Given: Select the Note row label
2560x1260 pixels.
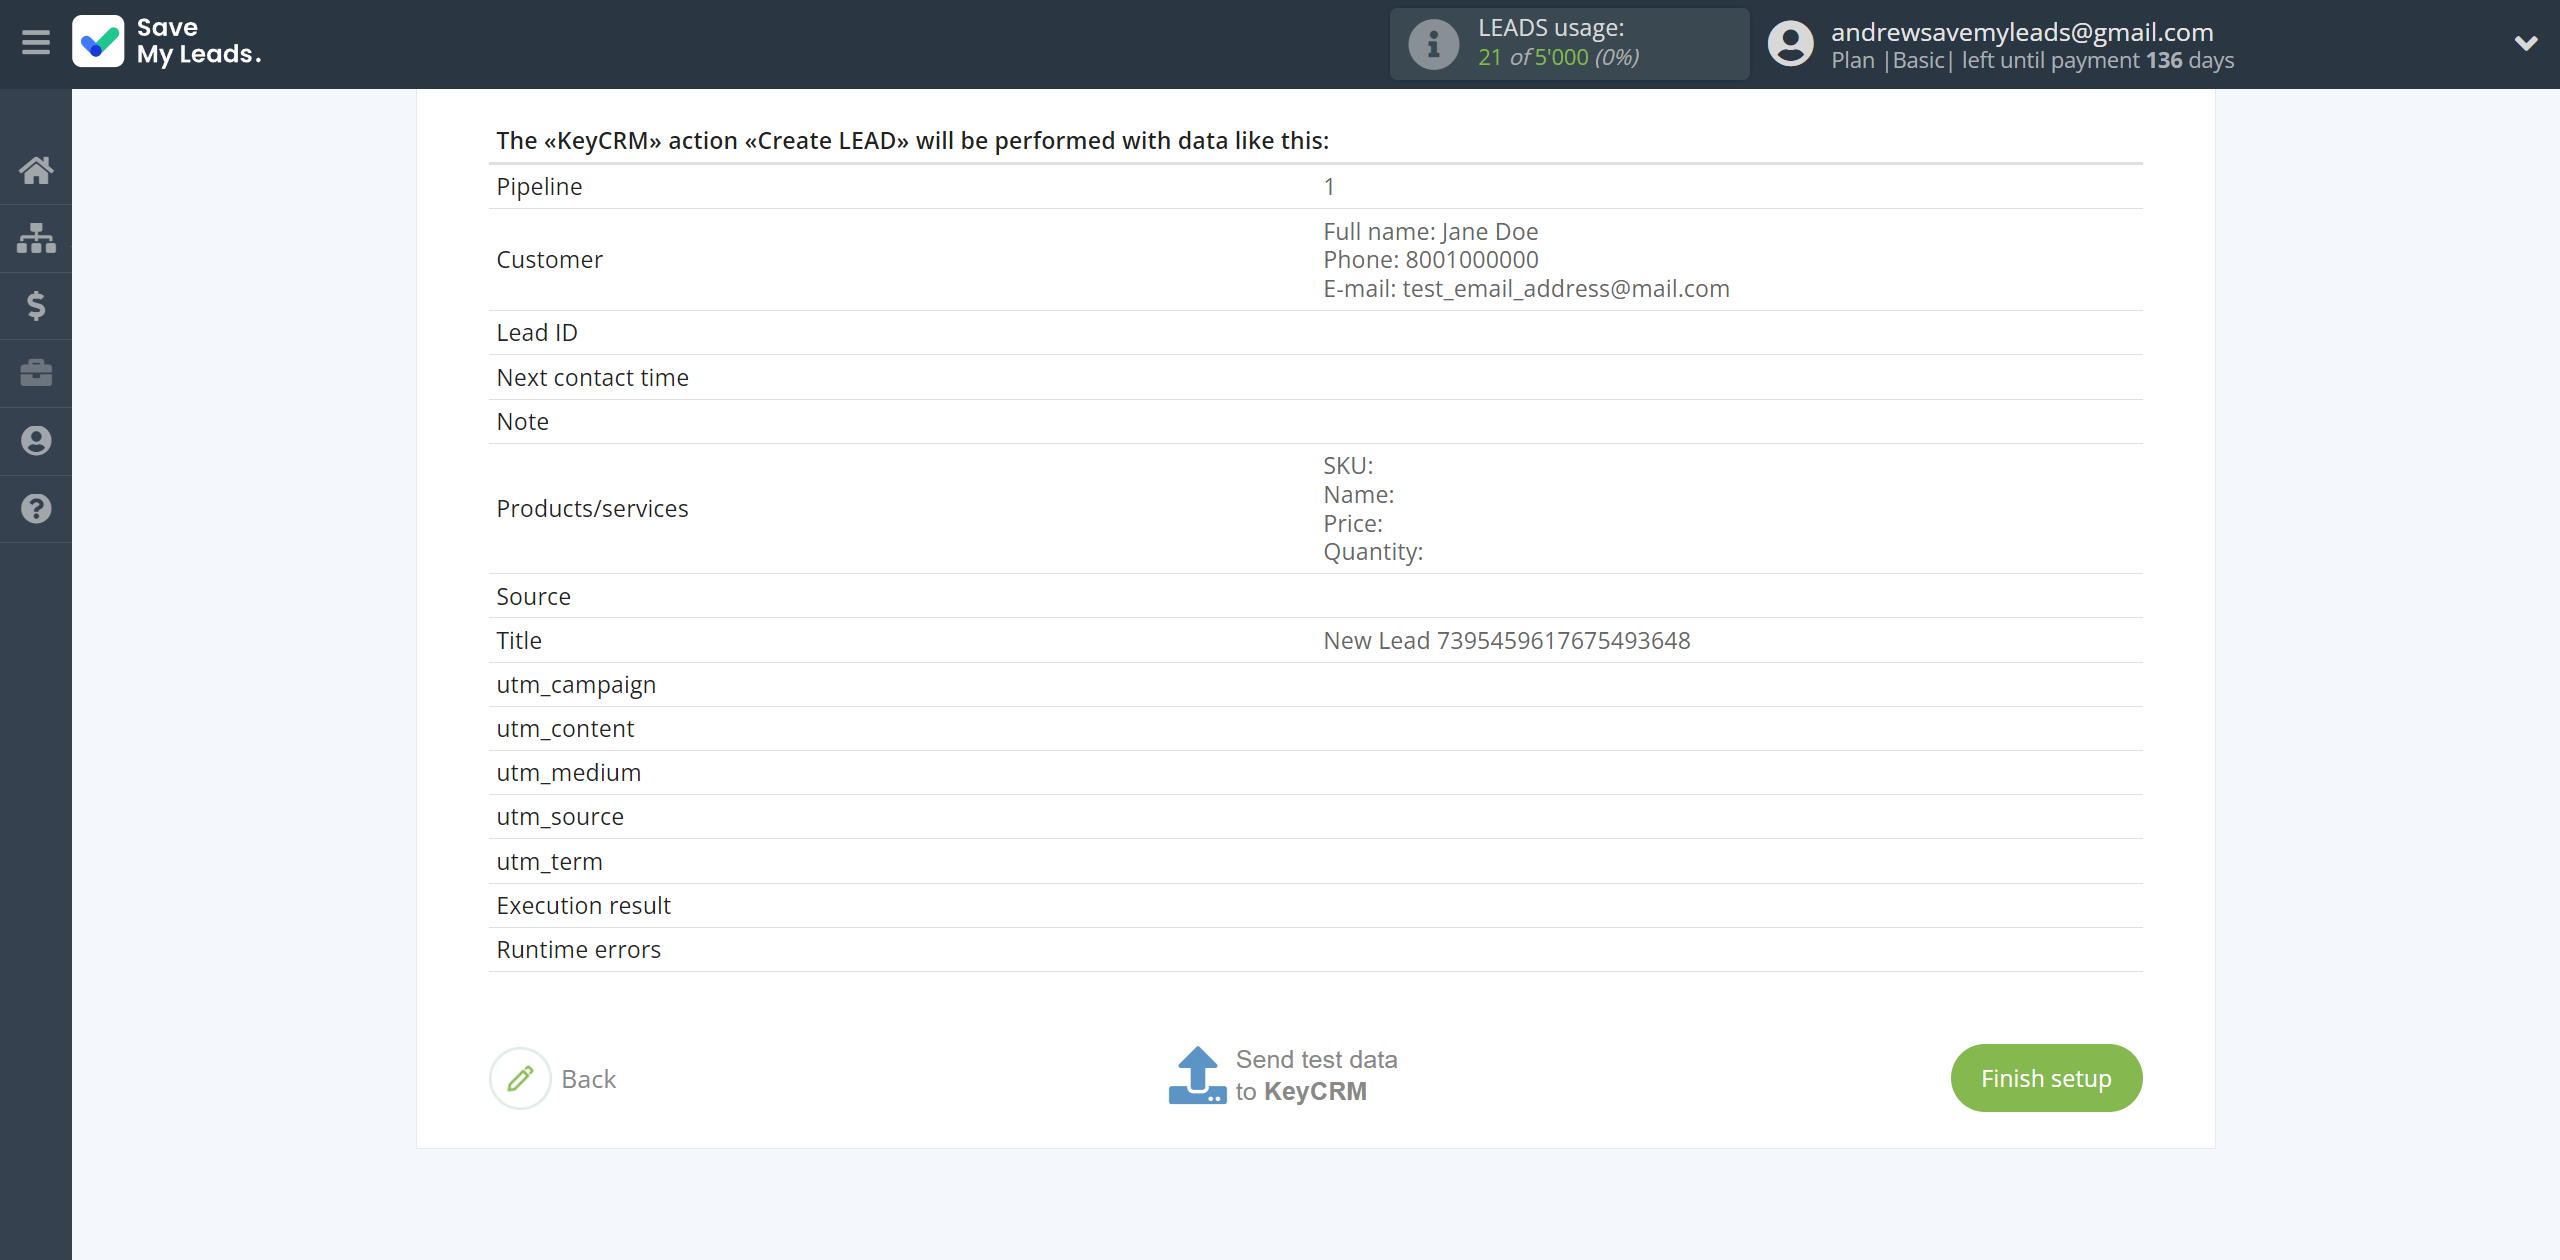Looking at the screenshot, I should [522, 422].
